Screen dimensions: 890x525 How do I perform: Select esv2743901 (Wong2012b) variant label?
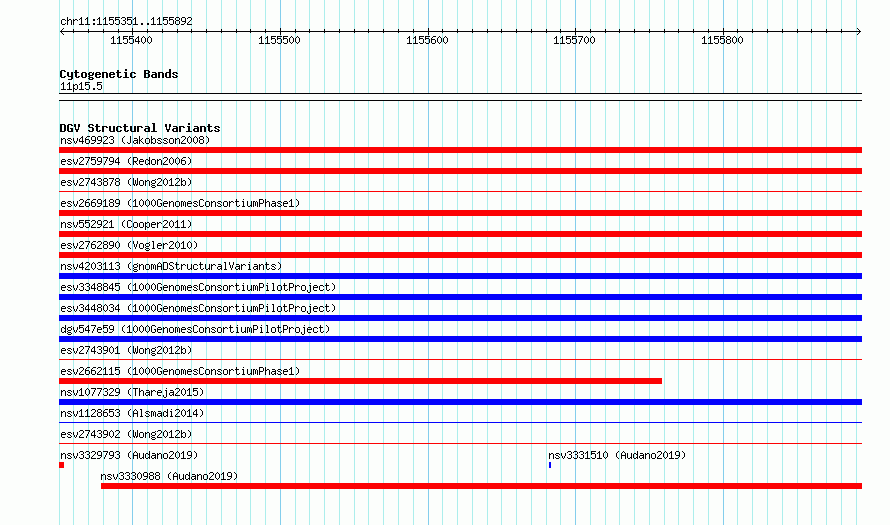click(126, 350)
